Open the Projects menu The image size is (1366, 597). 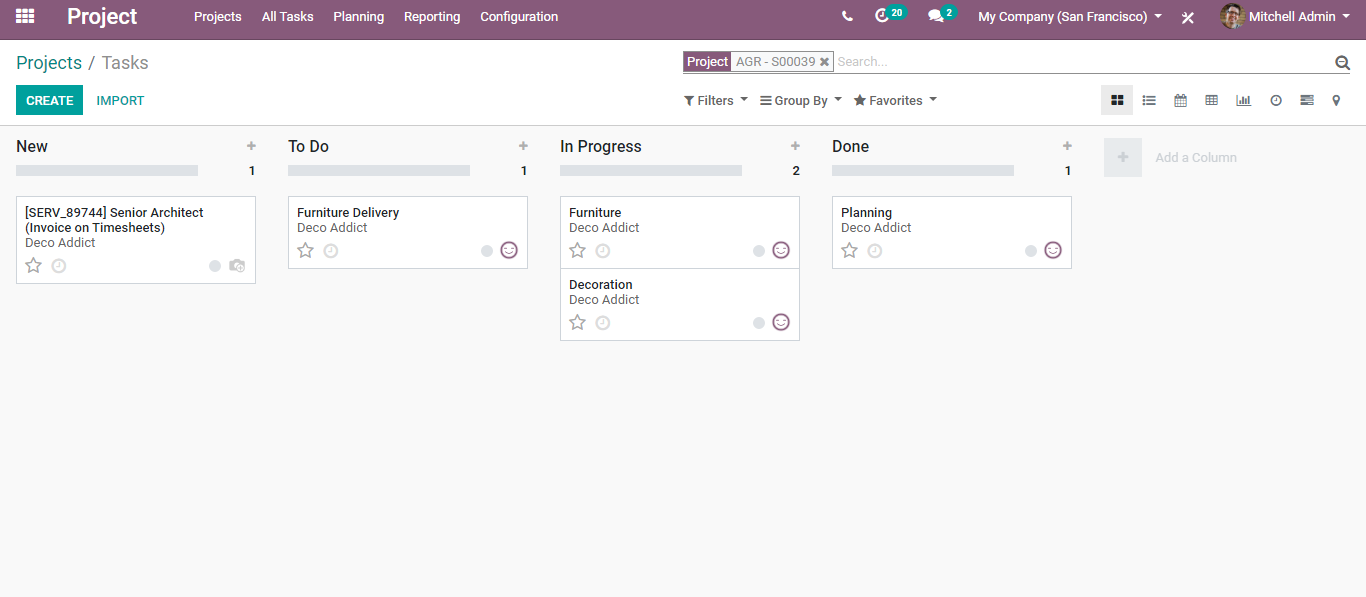point(218,16)
